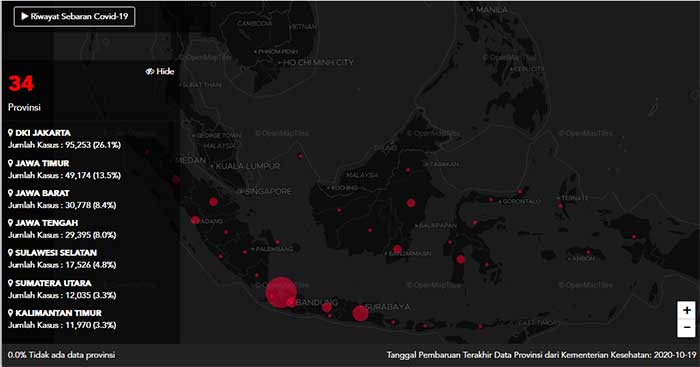Click the red dot on Central Kalimantan
Screen dimensions: 700x367
pos(370,230)
